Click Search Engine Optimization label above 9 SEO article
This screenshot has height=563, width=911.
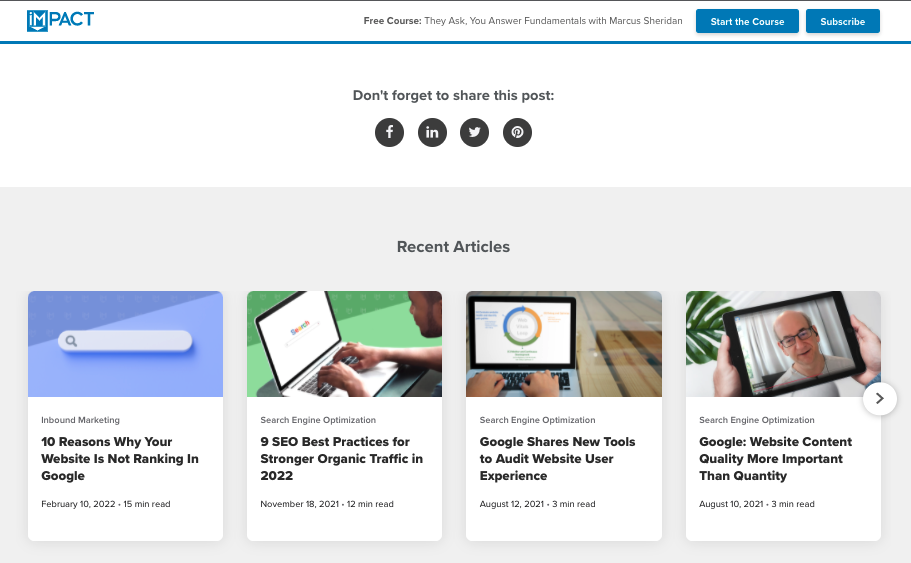click(x=318, y=420)
